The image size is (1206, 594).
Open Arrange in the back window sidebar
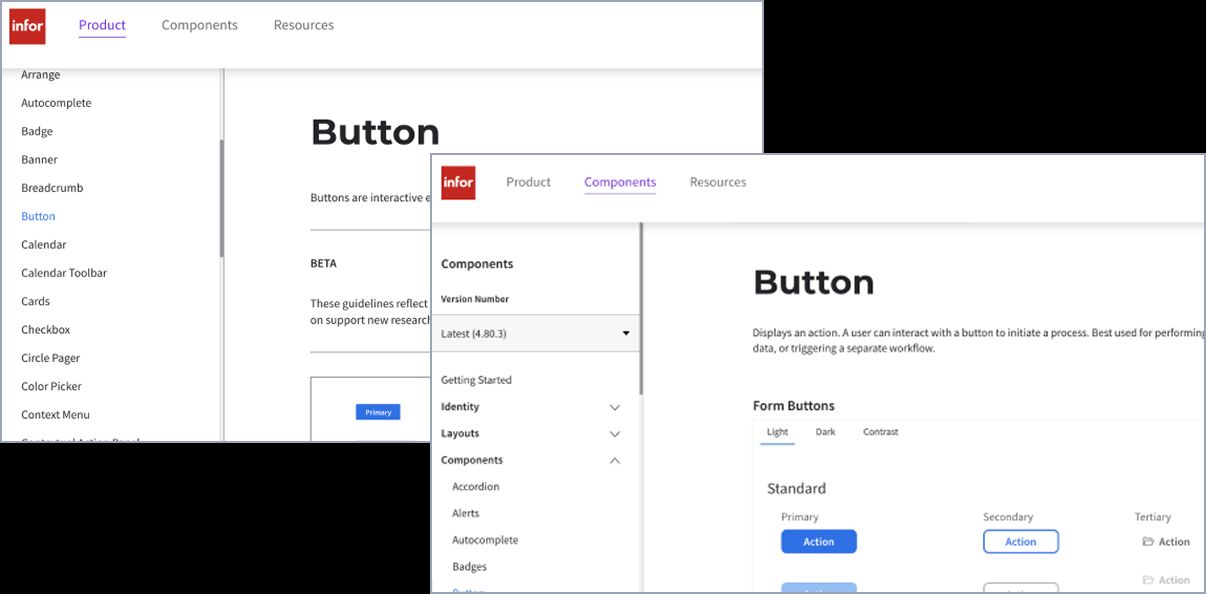click(41, 75)
